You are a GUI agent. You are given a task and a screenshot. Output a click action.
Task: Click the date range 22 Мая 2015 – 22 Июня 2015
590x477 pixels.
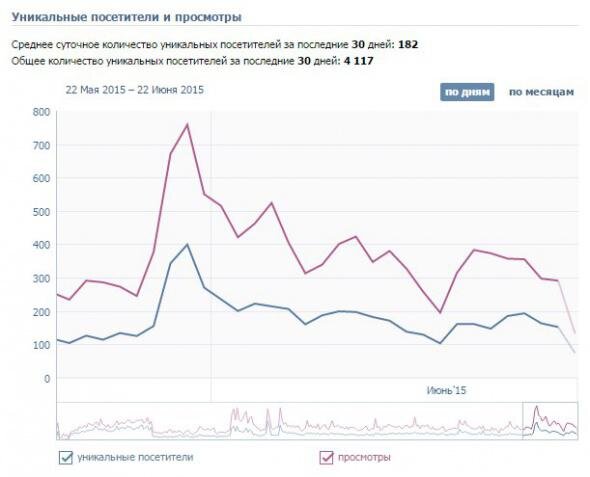(x=135, y=90)
